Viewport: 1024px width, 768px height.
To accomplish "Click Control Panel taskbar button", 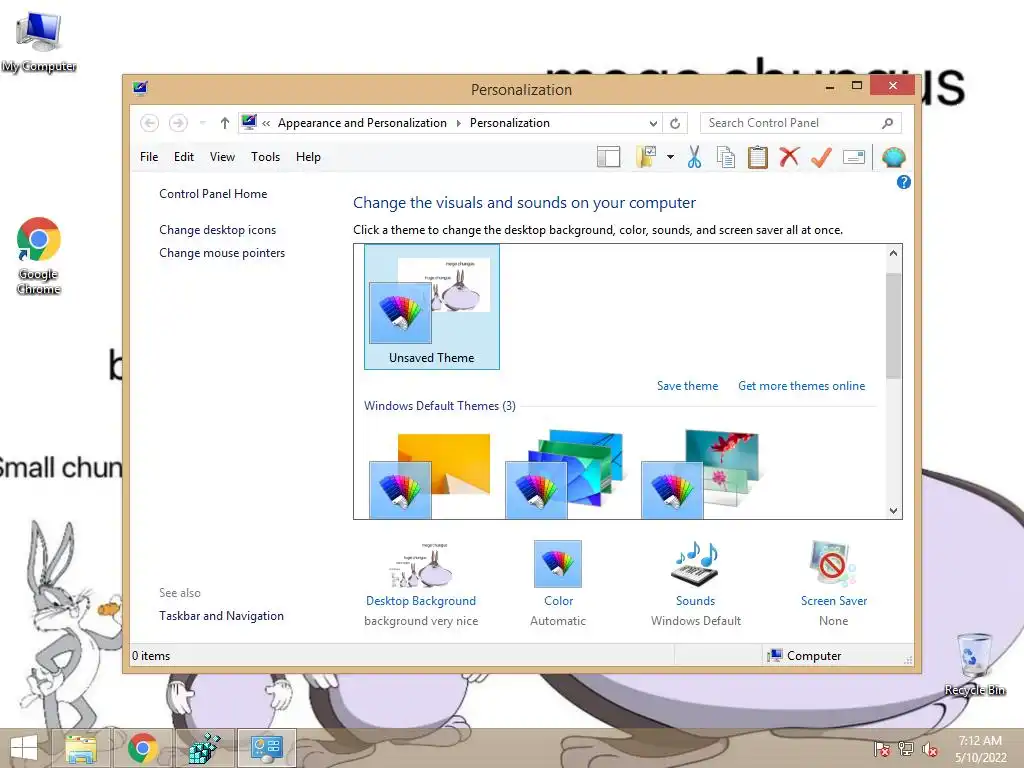I will [x=266, y=748].
